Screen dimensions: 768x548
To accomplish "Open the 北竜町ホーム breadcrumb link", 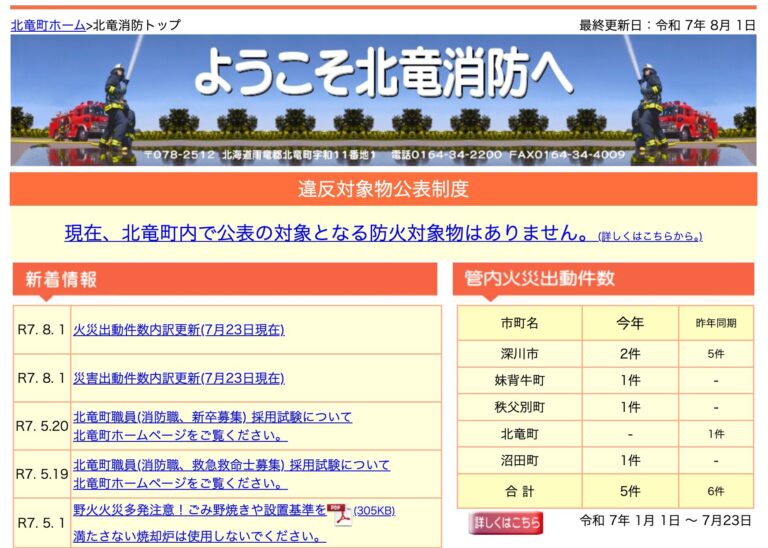I will 48,25.
